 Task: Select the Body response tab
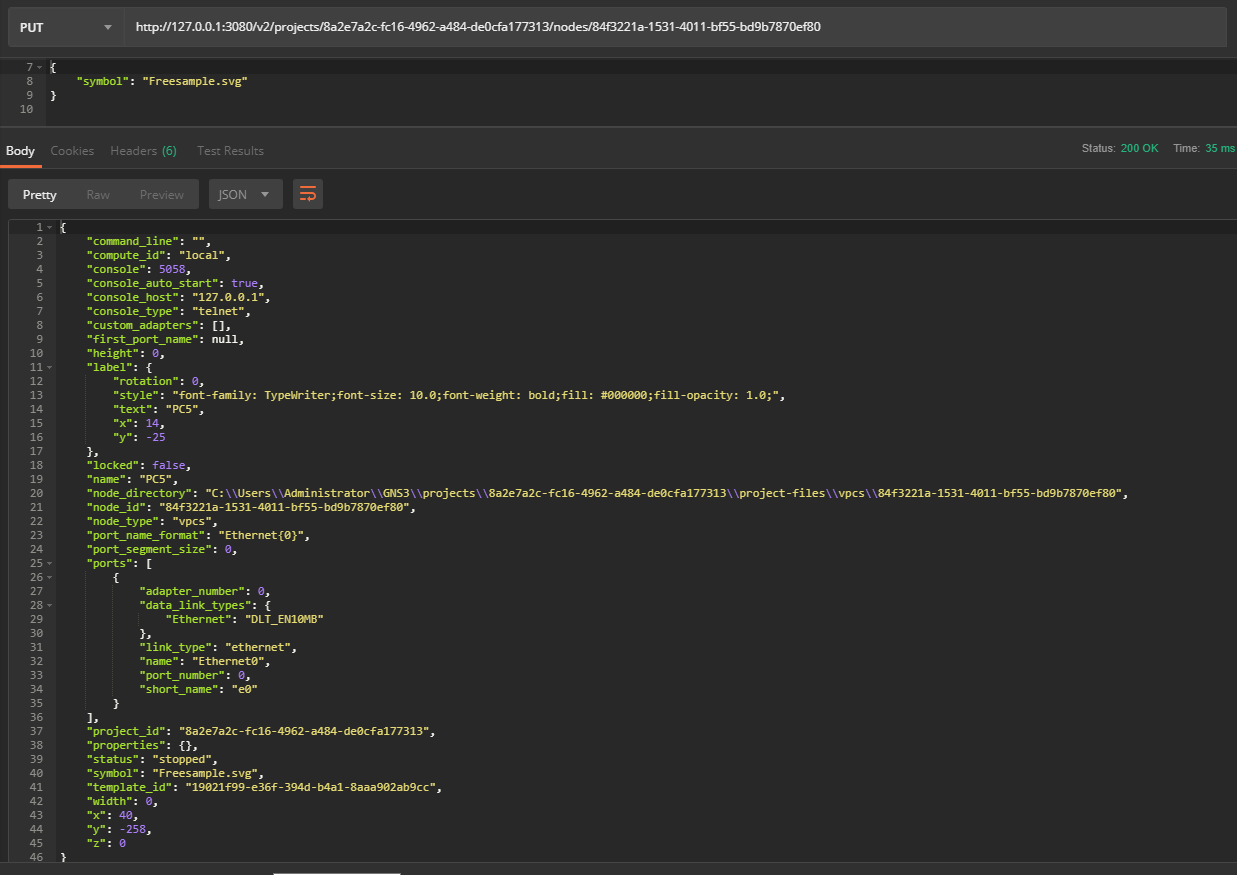point(20,150)
